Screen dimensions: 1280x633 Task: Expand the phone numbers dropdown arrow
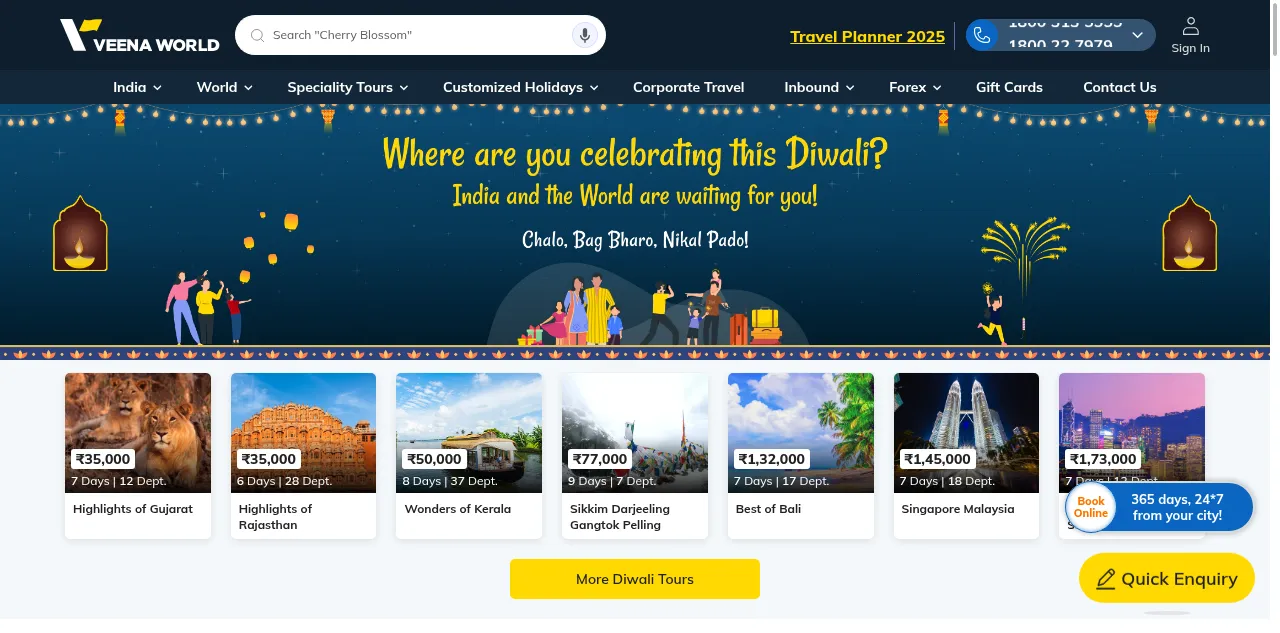[x=1137, y=35]
